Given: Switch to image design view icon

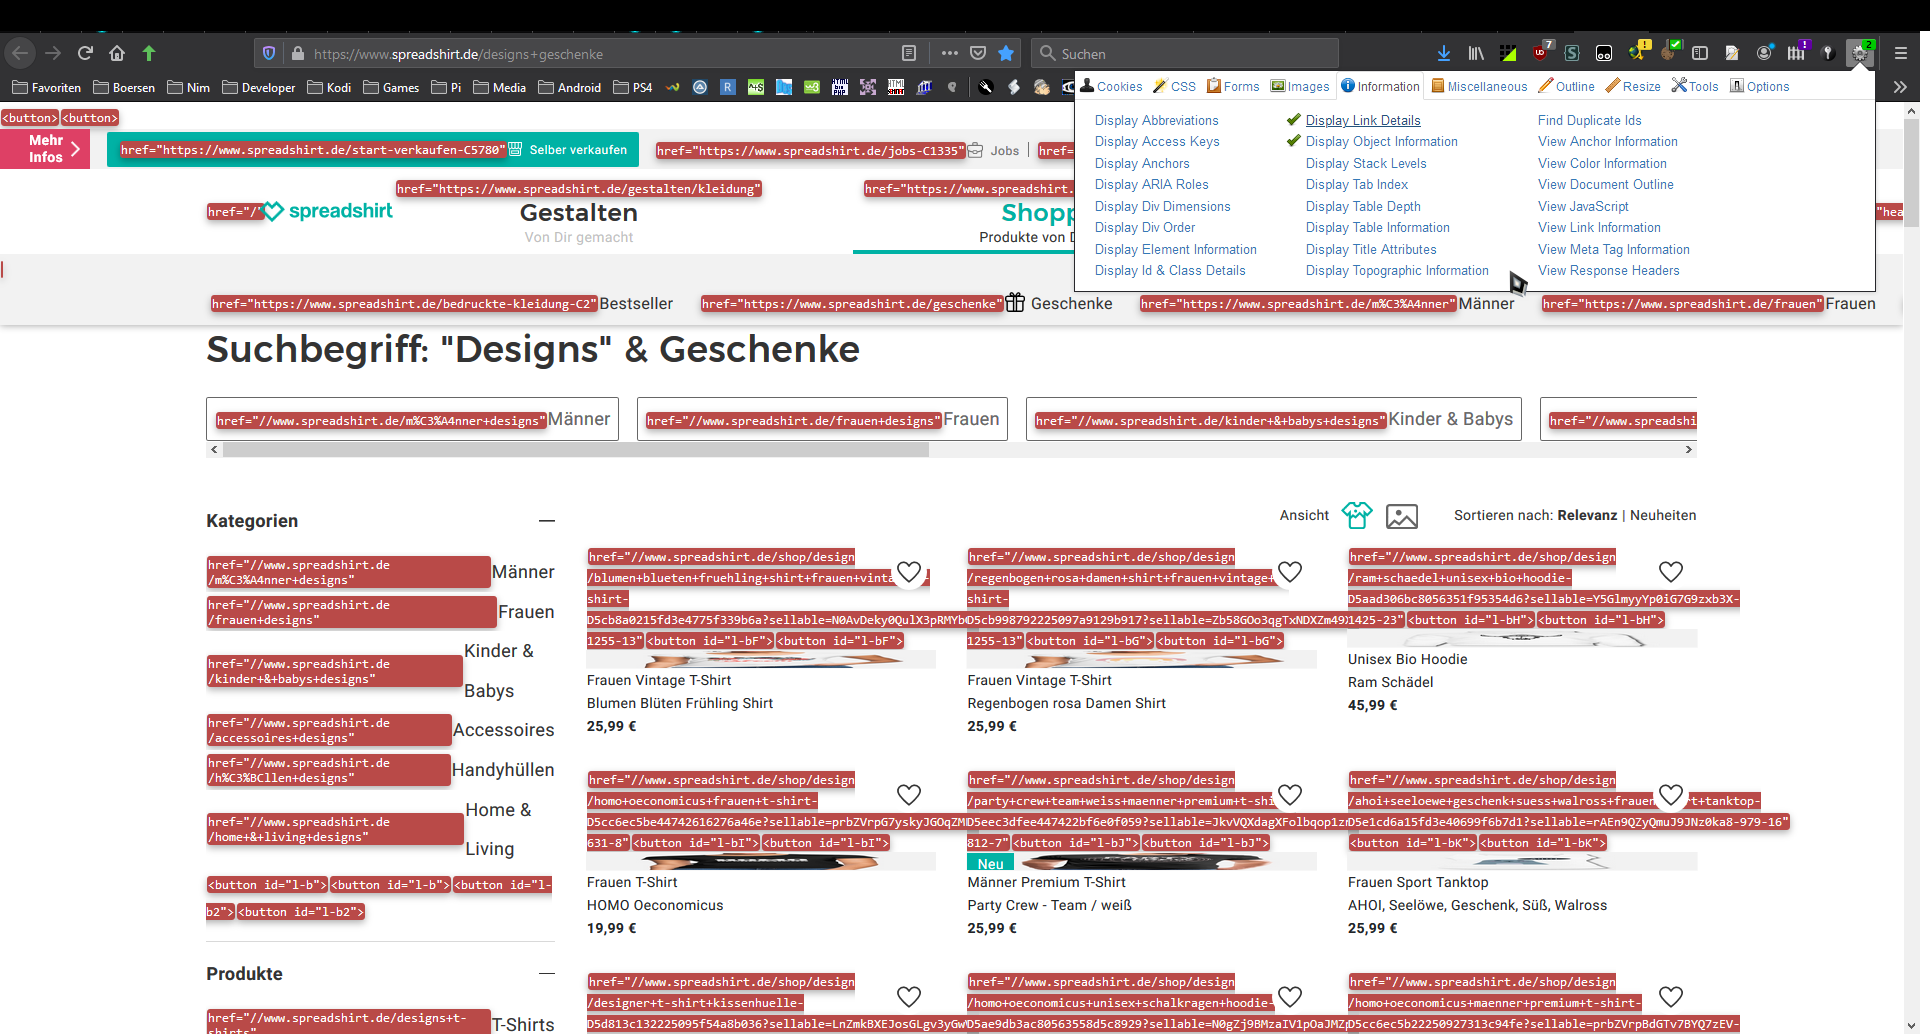Looking at the screenshot, I should pyautogui.click(x=1402, y=516).
